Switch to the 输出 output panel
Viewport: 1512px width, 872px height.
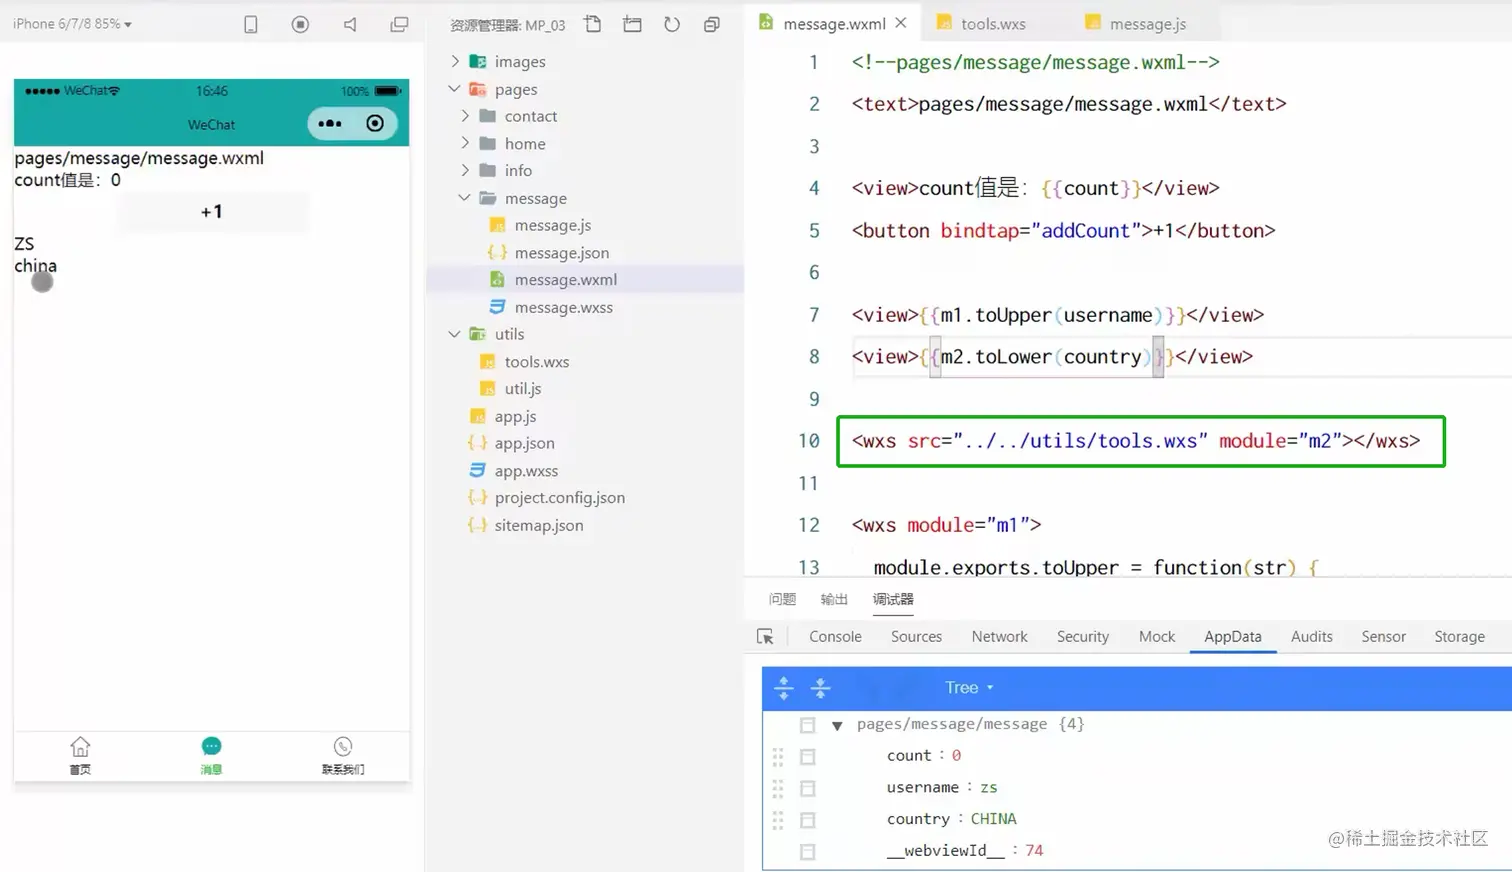coord(834,599)
